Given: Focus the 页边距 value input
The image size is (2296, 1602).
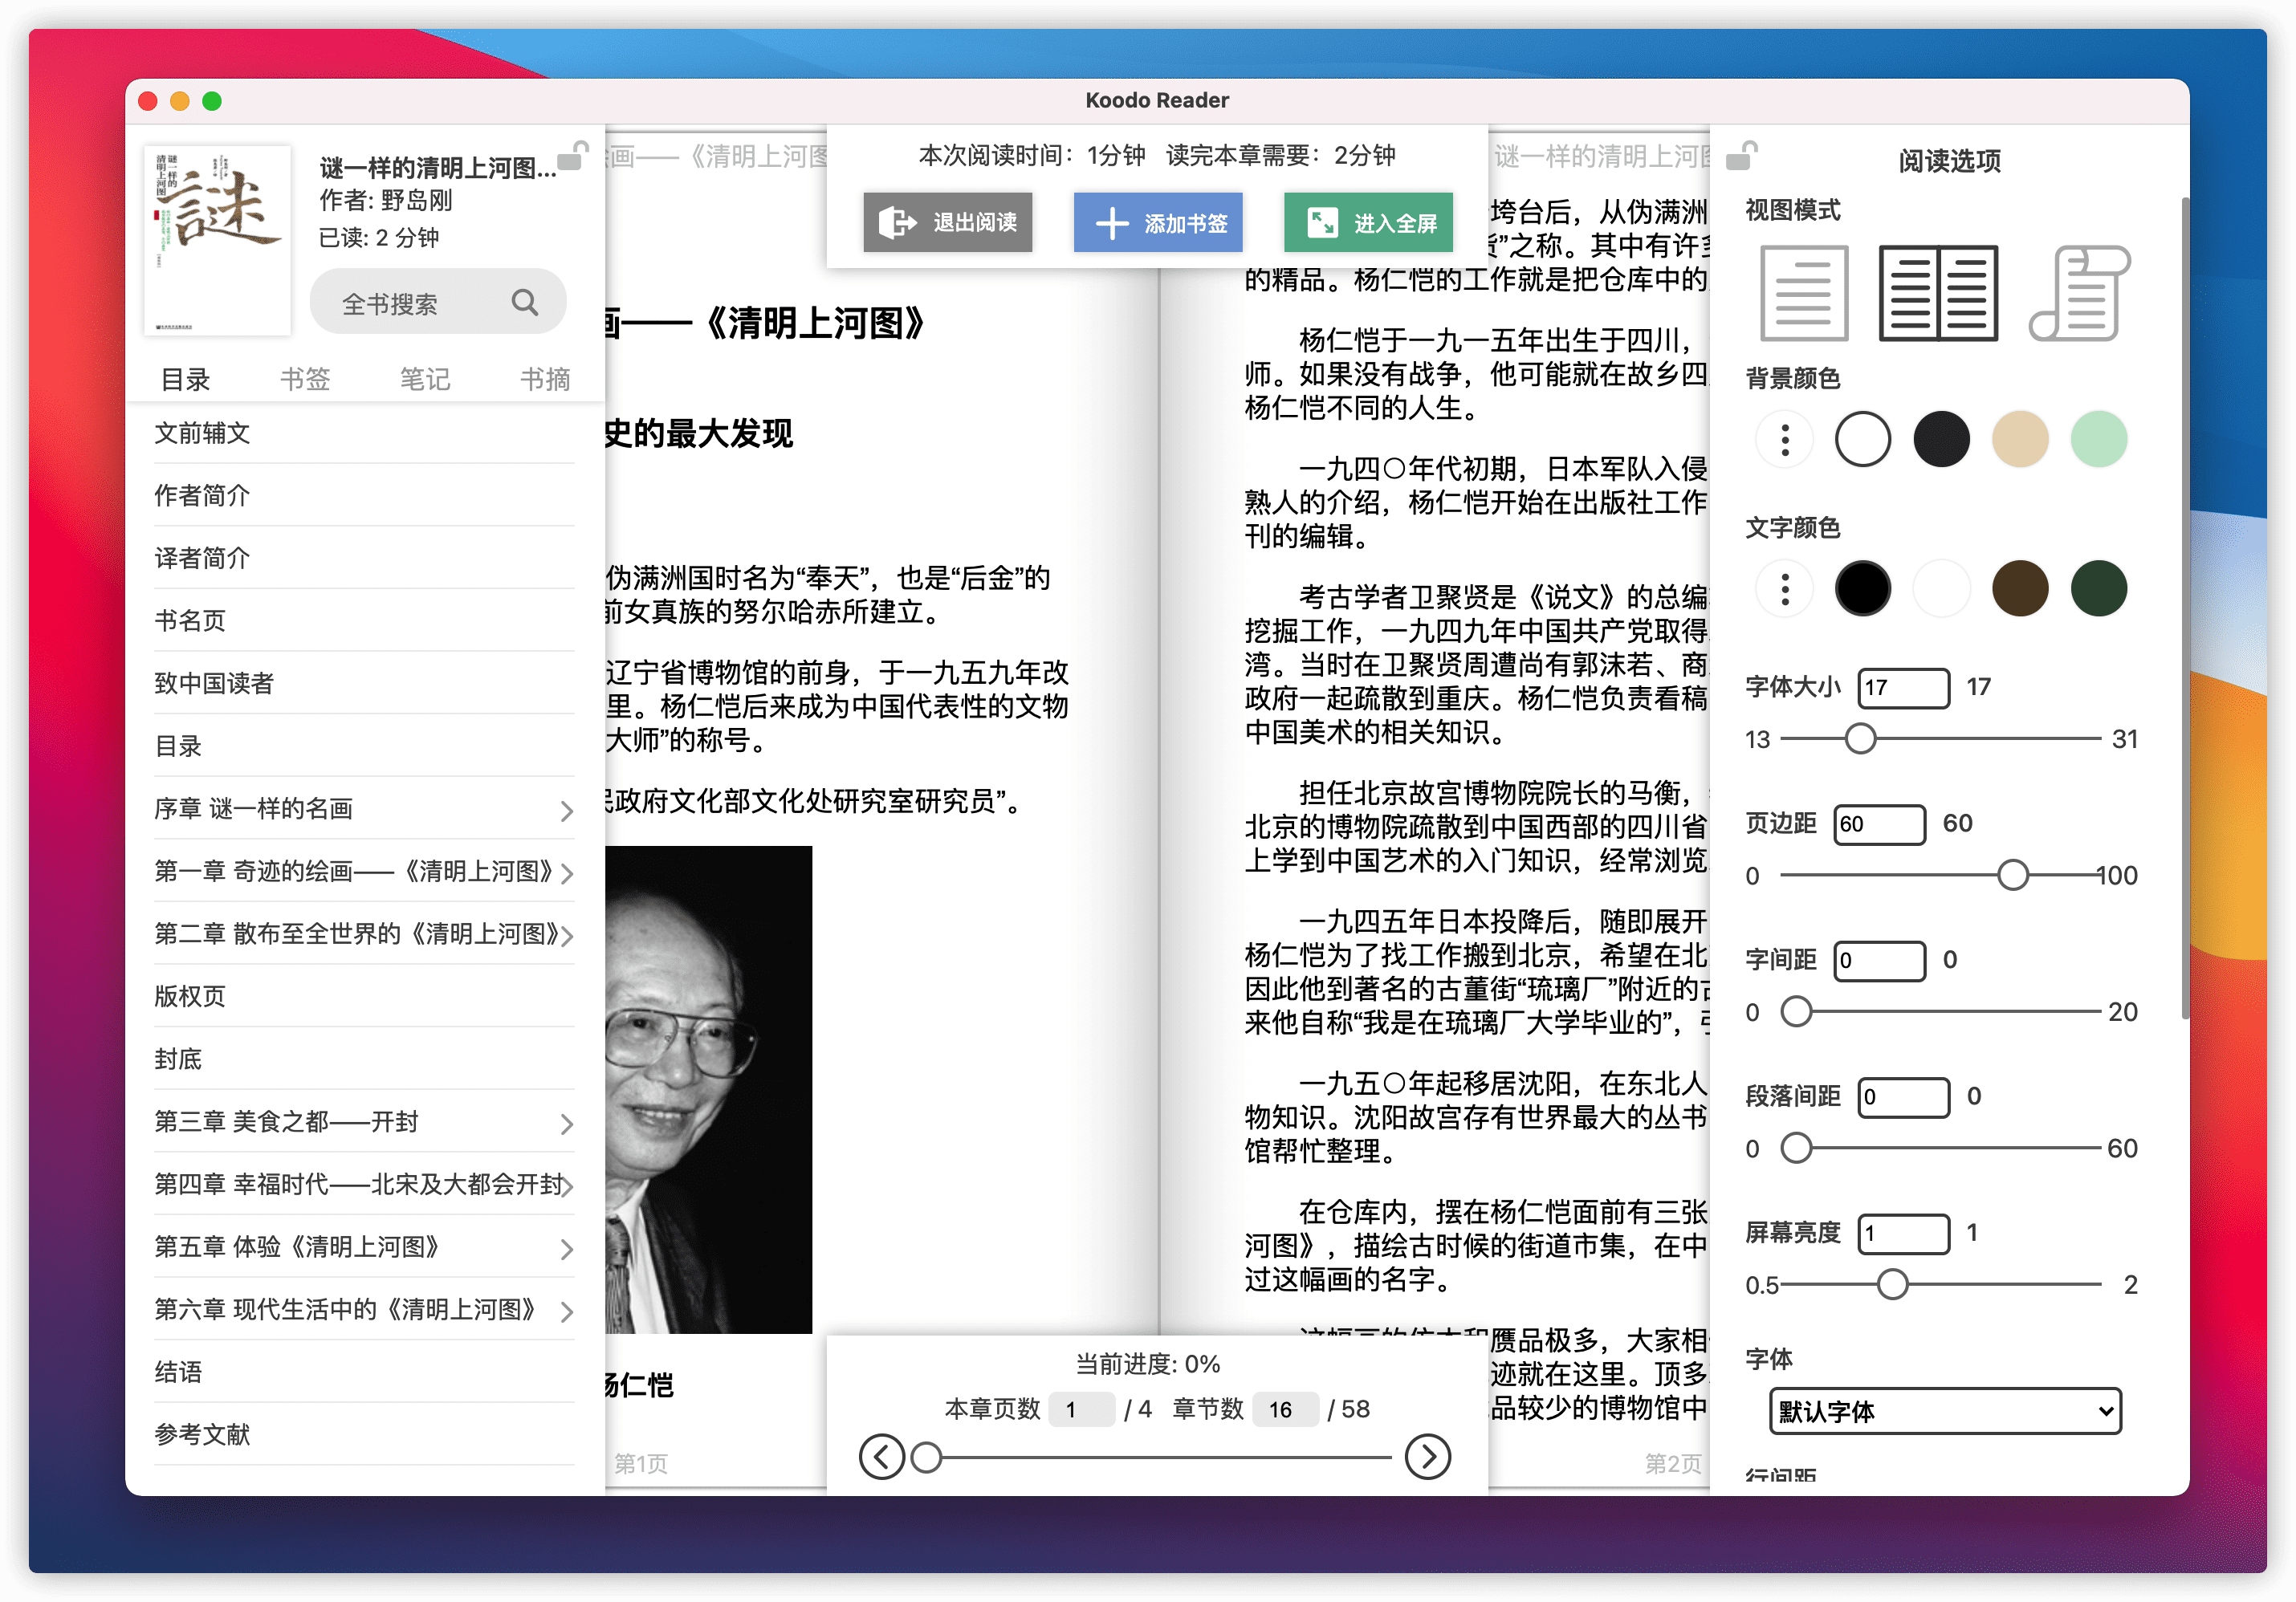Looking at the screenshot, I should point(1879,824).
